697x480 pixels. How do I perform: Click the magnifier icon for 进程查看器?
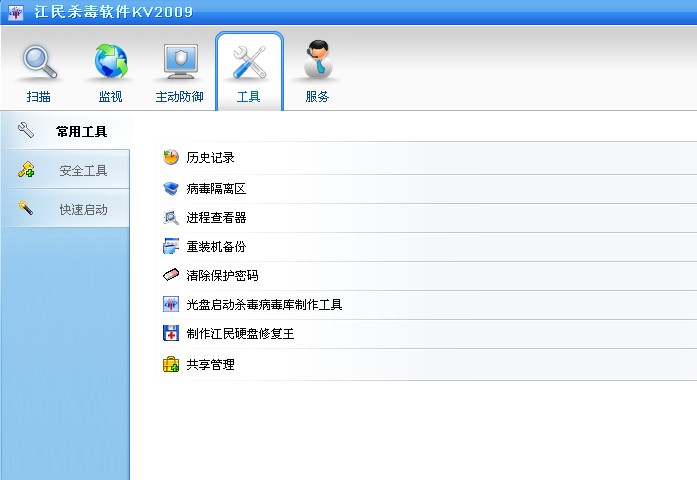pyautogui.click(x=171, y=217)
